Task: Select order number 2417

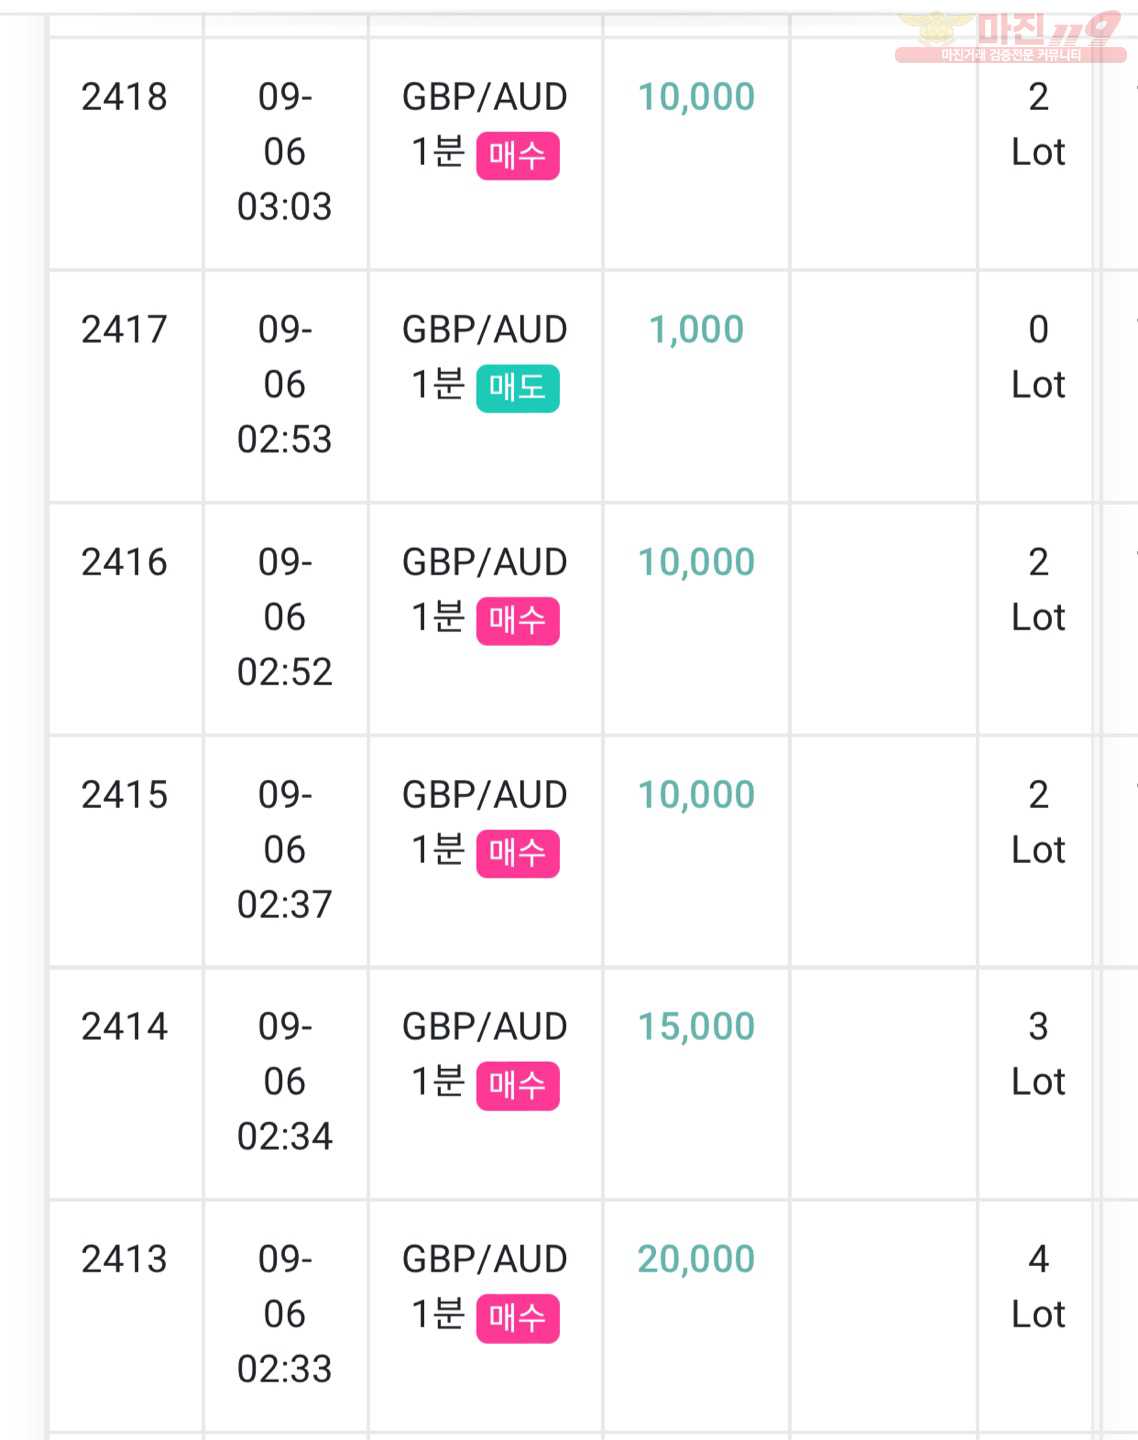Action: pyautogui.click(x=124, y=329)
